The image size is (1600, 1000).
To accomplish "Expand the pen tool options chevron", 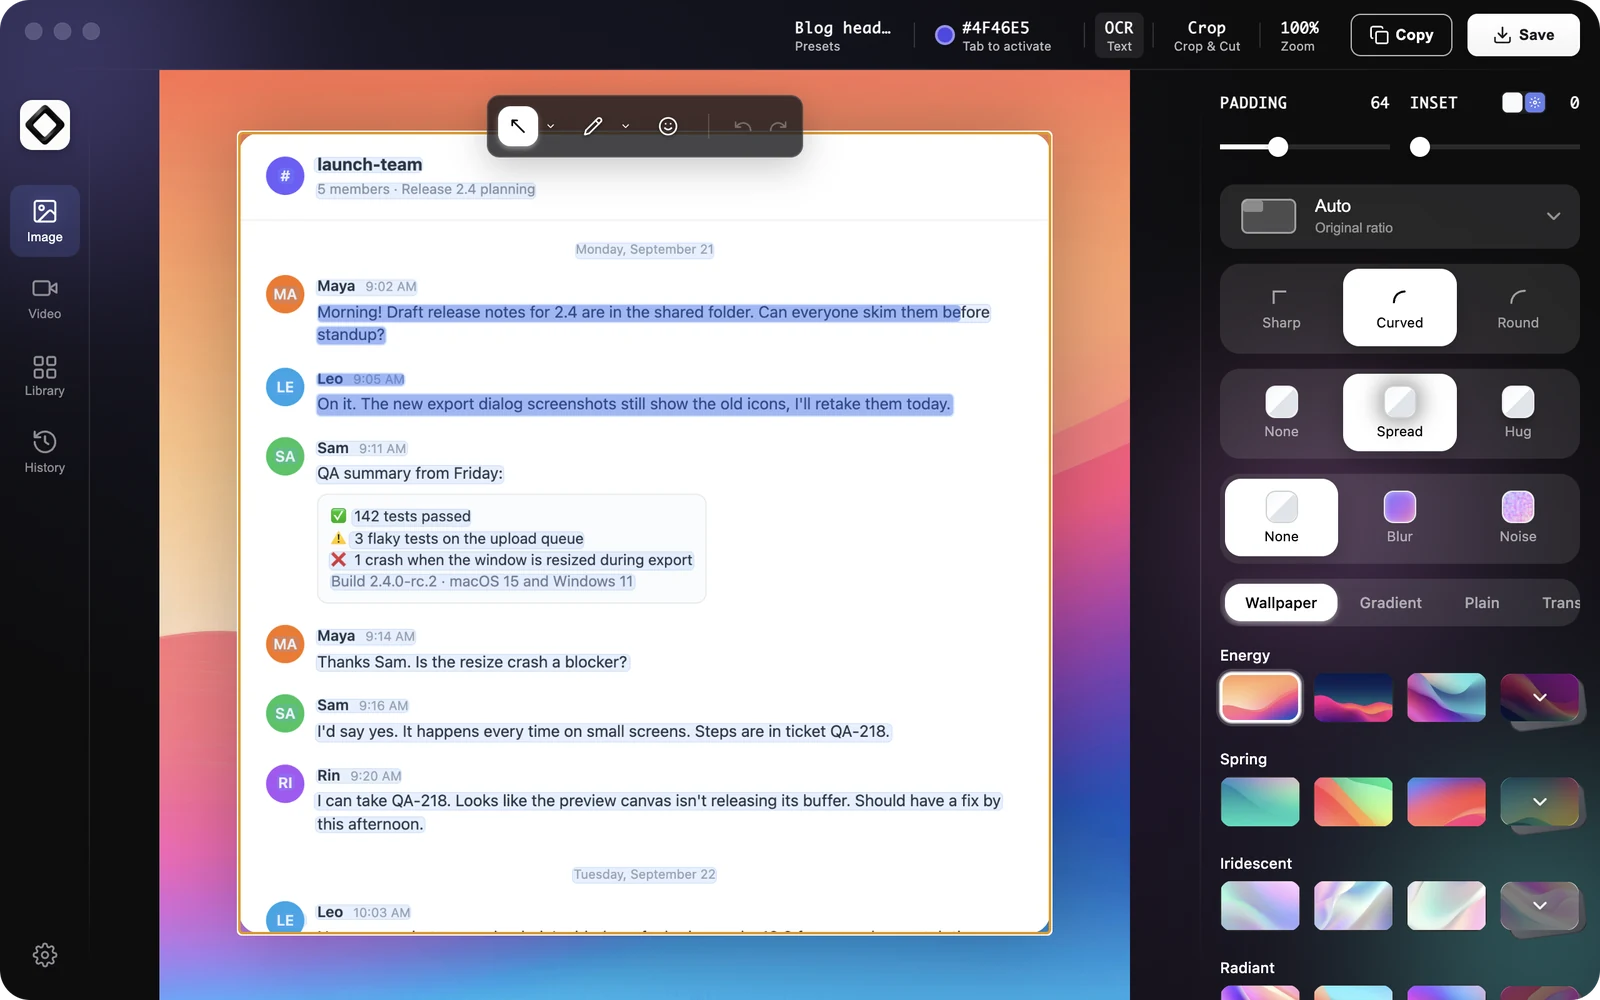I will pos(625,127).
